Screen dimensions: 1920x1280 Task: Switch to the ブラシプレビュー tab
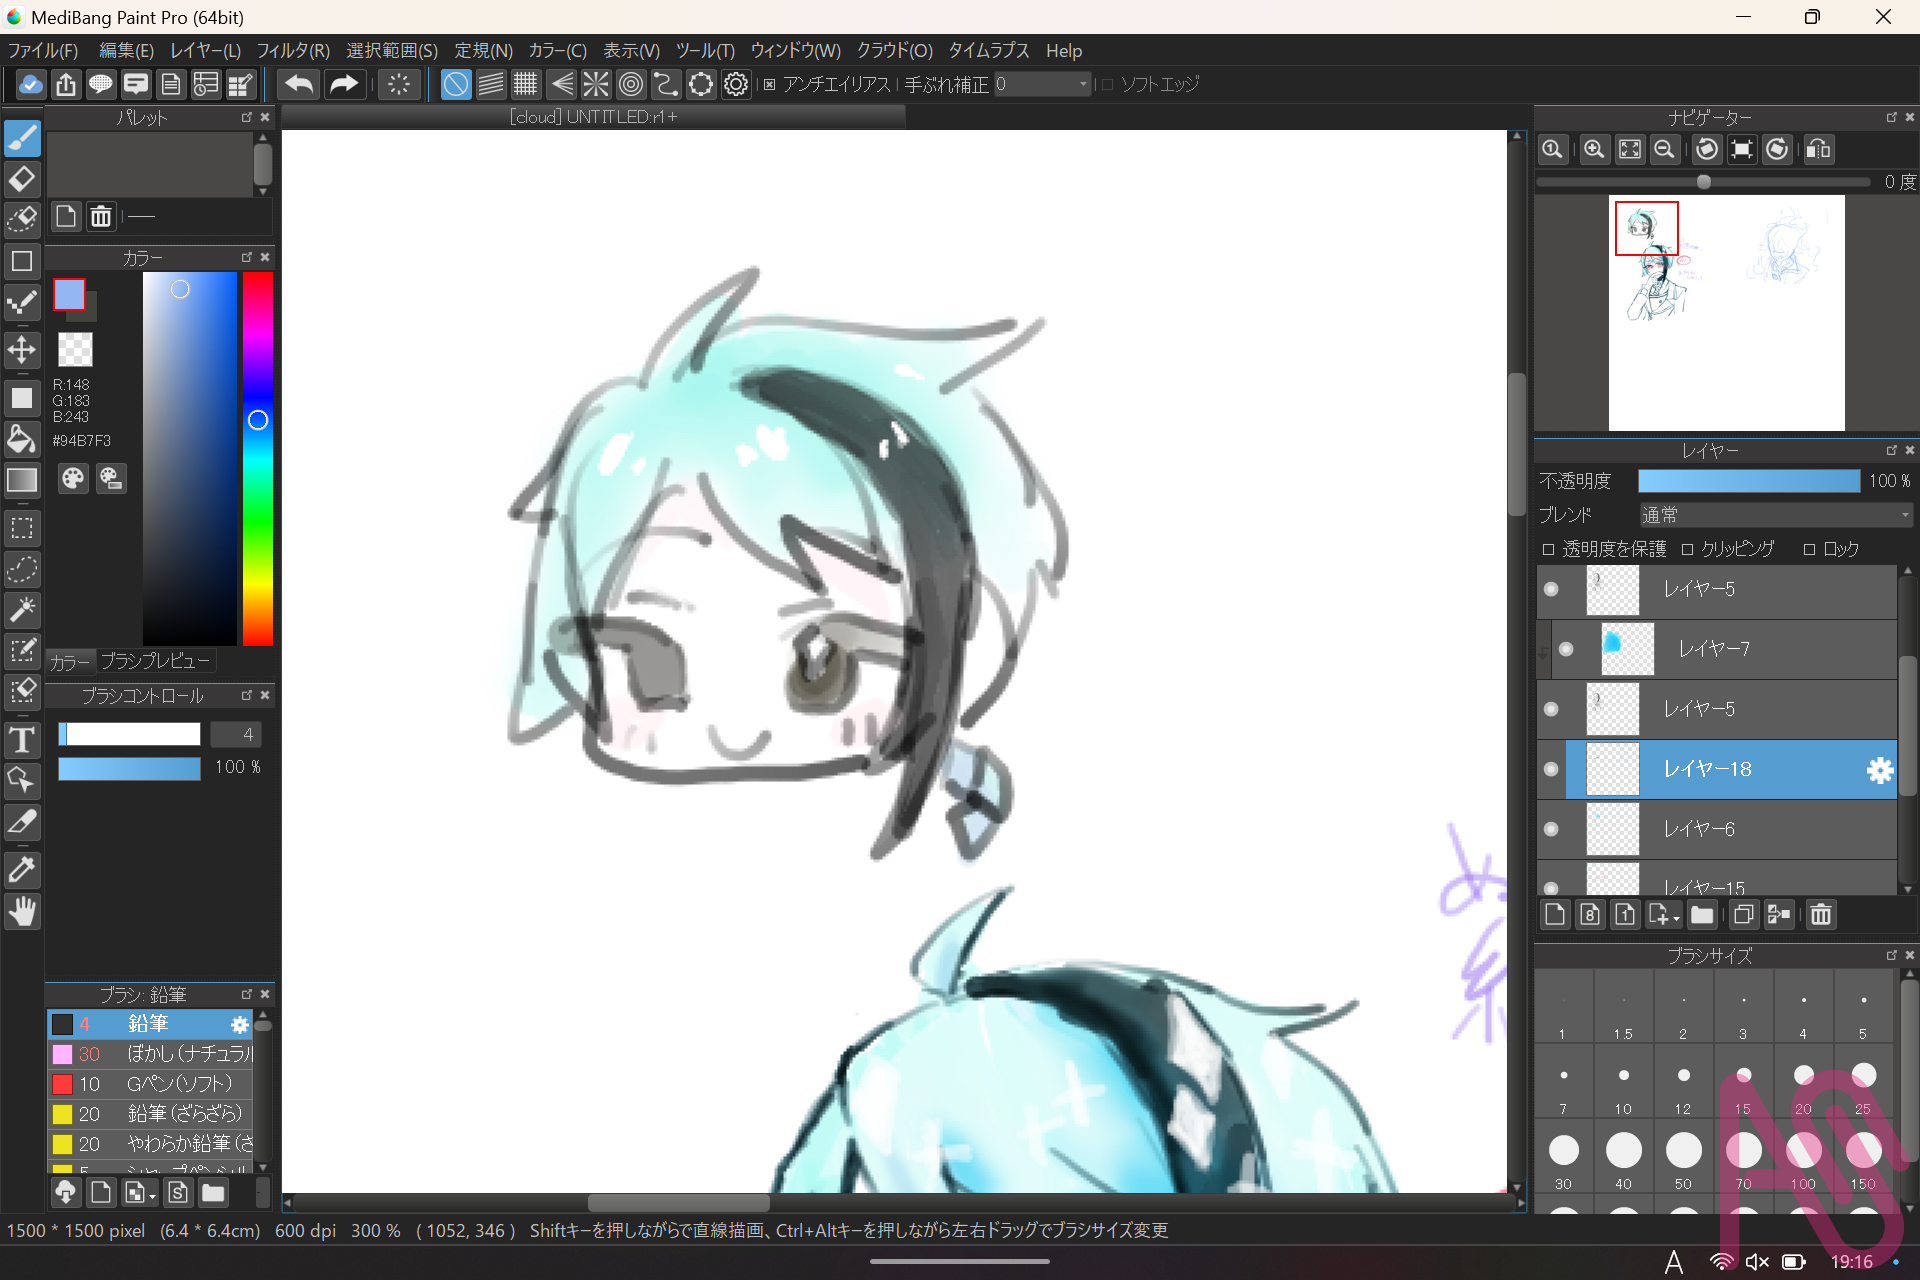point(155,660)
